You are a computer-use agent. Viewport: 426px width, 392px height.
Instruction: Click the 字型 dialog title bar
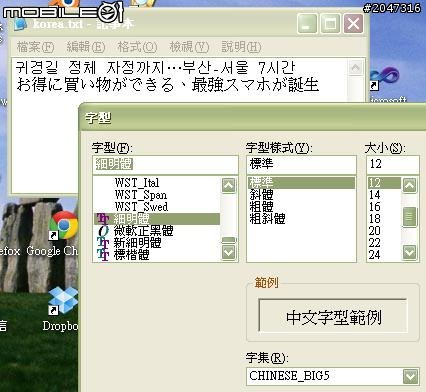coord(253,118)
